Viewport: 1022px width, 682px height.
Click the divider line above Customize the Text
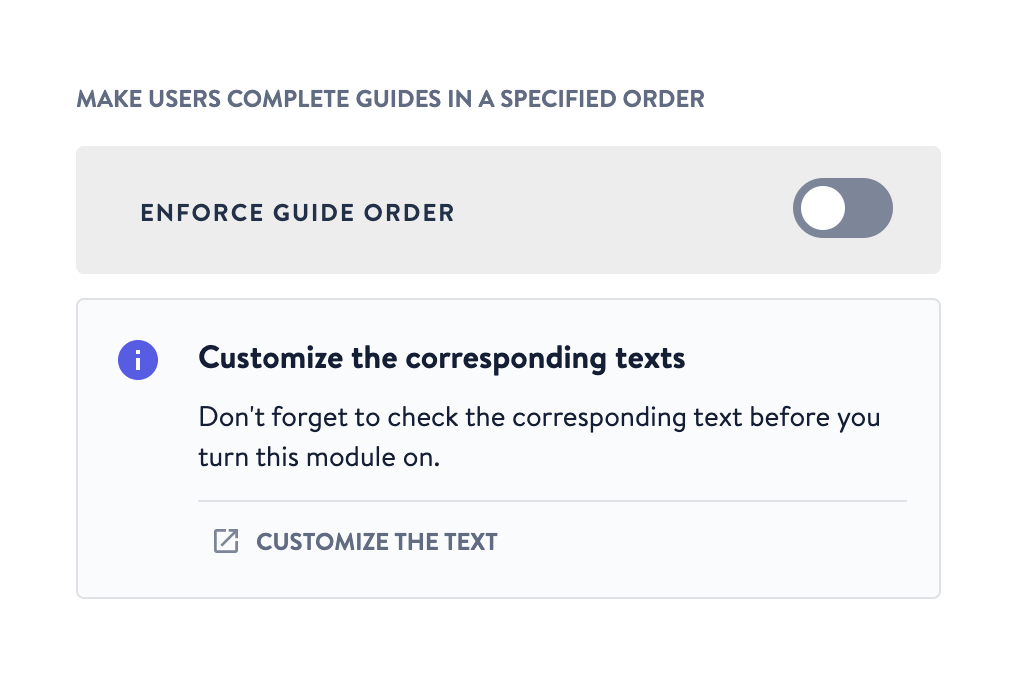tap(552, 500)
